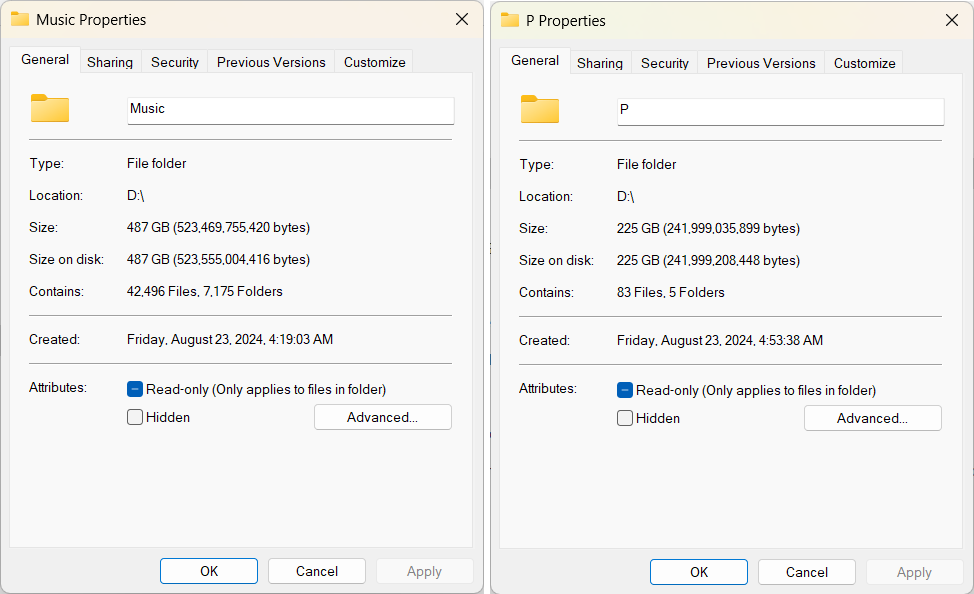The width and height of the screenshot is (974, 594).
Task: Click 'File folder' type in P Properties
Action: 647,165
